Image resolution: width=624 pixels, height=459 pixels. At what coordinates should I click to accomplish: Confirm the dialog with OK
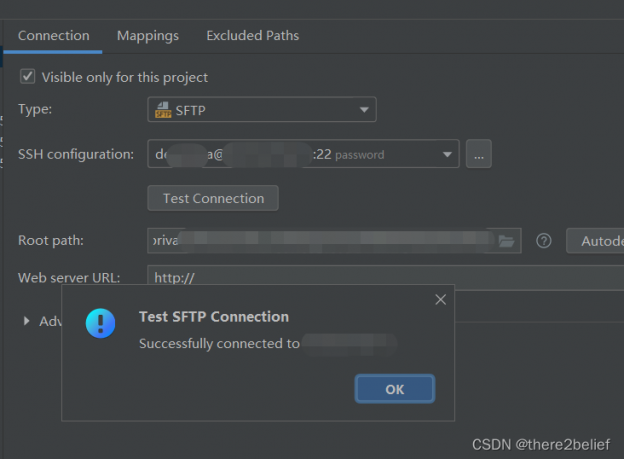pyautogui.click(x=394, y=389)
